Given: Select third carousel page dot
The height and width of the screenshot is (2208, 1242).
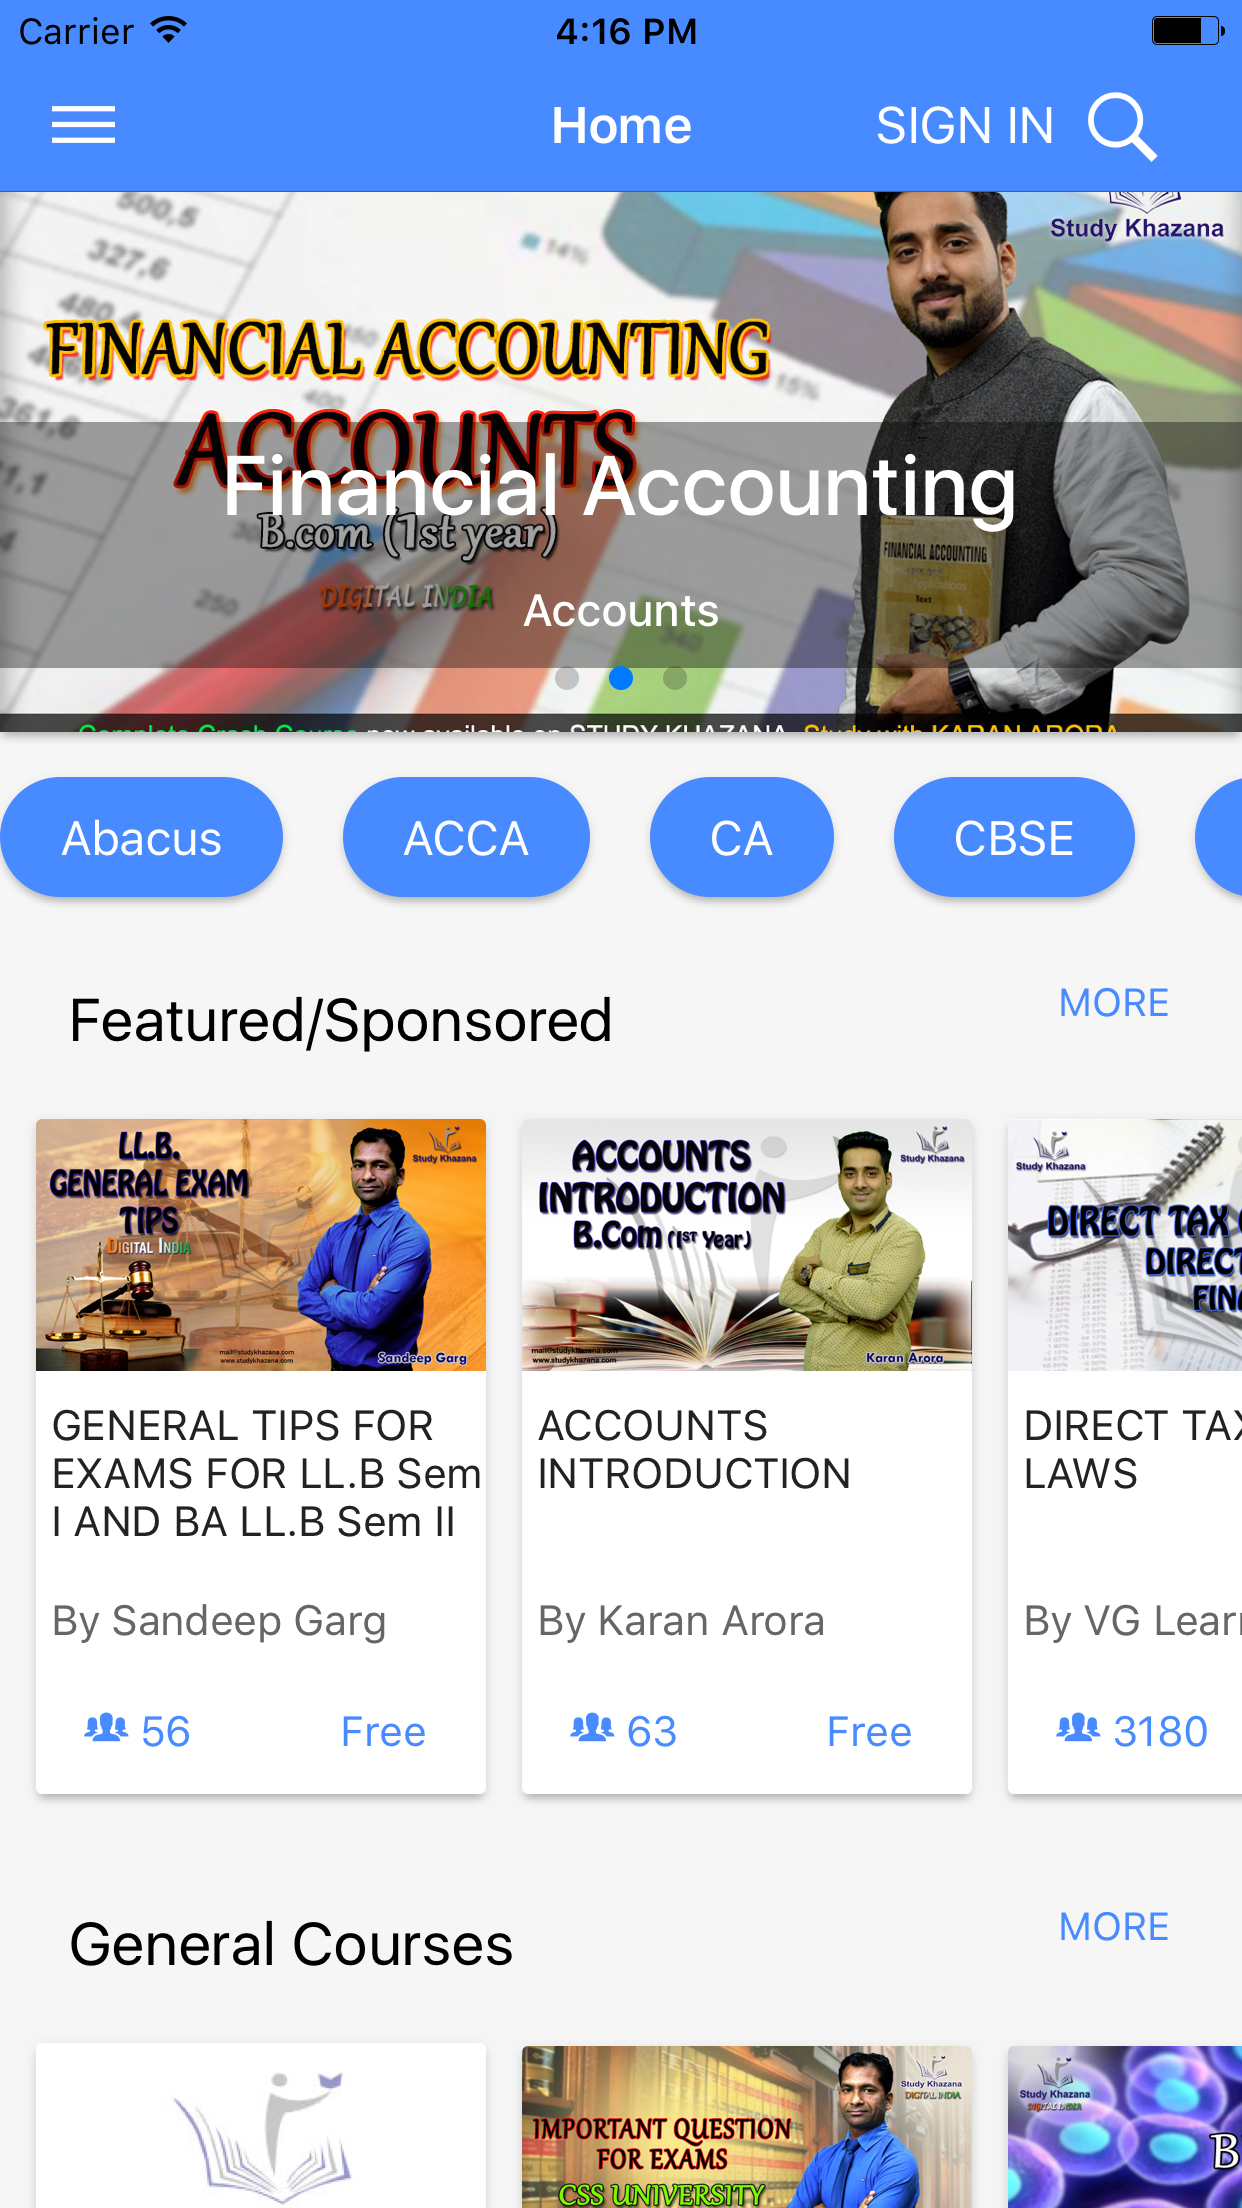Looking at the screenshot, I should 675,678.
